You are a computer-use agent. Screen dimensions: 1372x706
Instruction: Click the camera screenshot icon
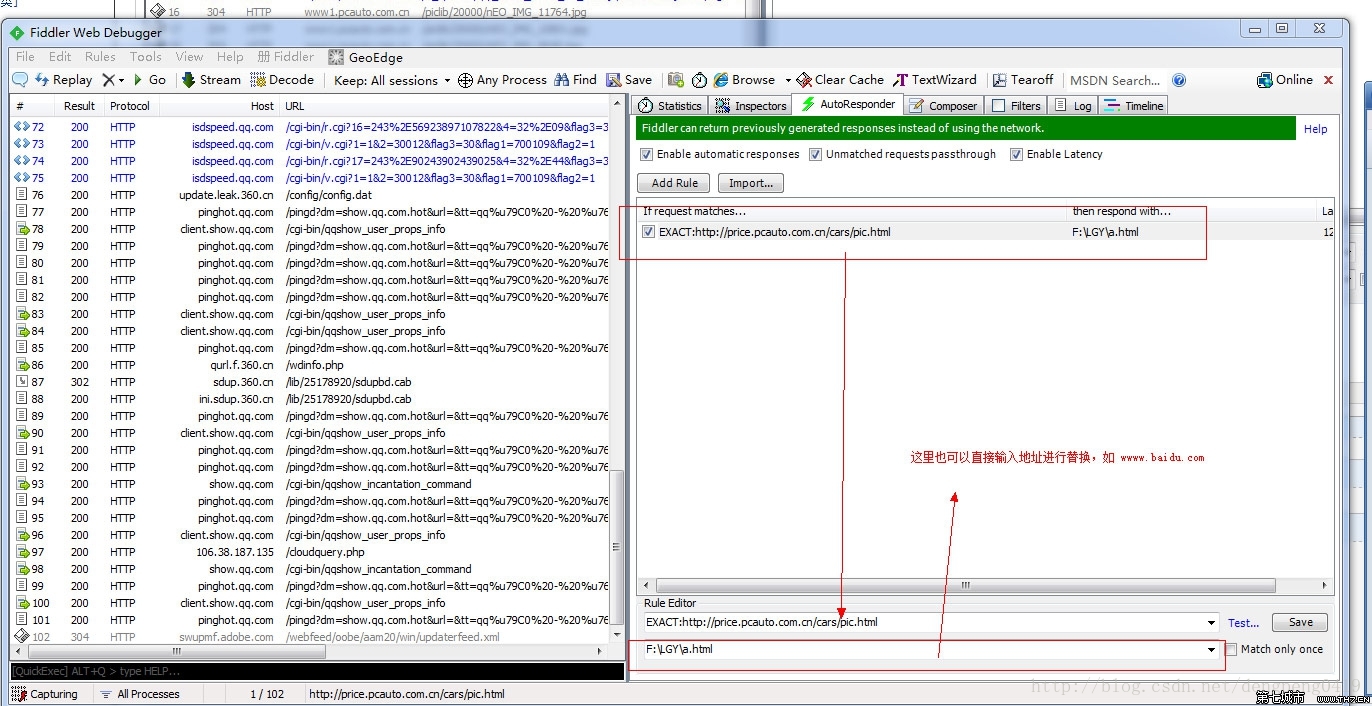(676, 80)
